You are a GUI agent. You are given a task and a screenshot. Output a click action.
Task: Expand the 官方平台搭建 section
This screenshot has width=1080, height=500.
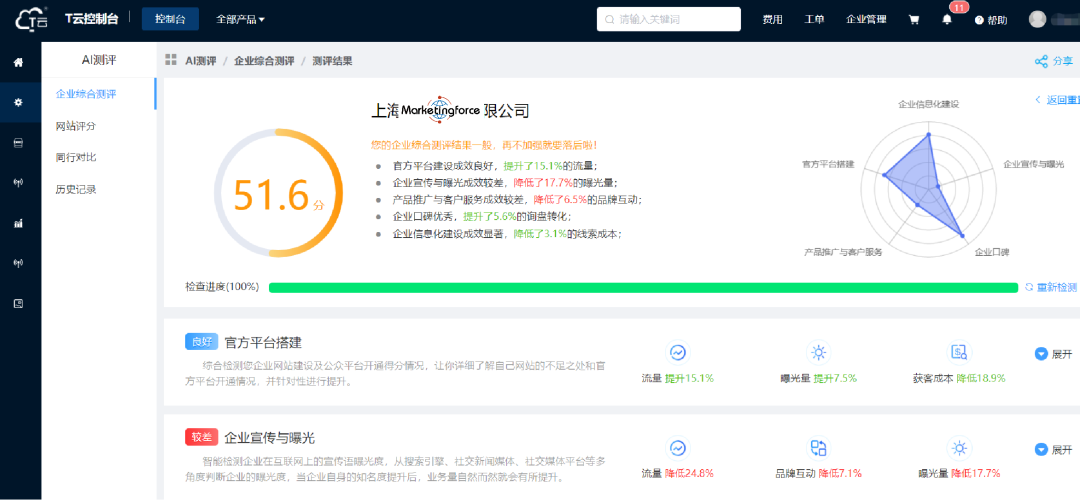(x=1053, y=354)
